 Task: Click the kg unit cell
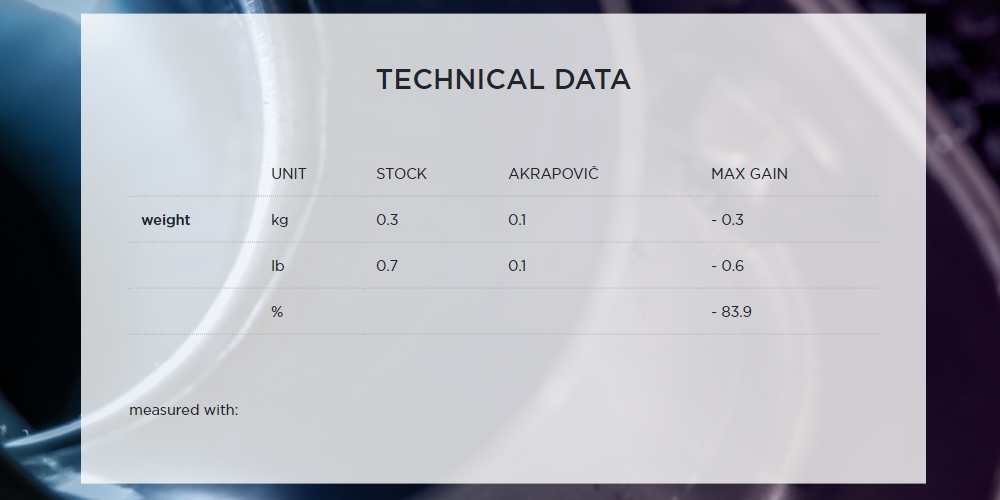279,220
